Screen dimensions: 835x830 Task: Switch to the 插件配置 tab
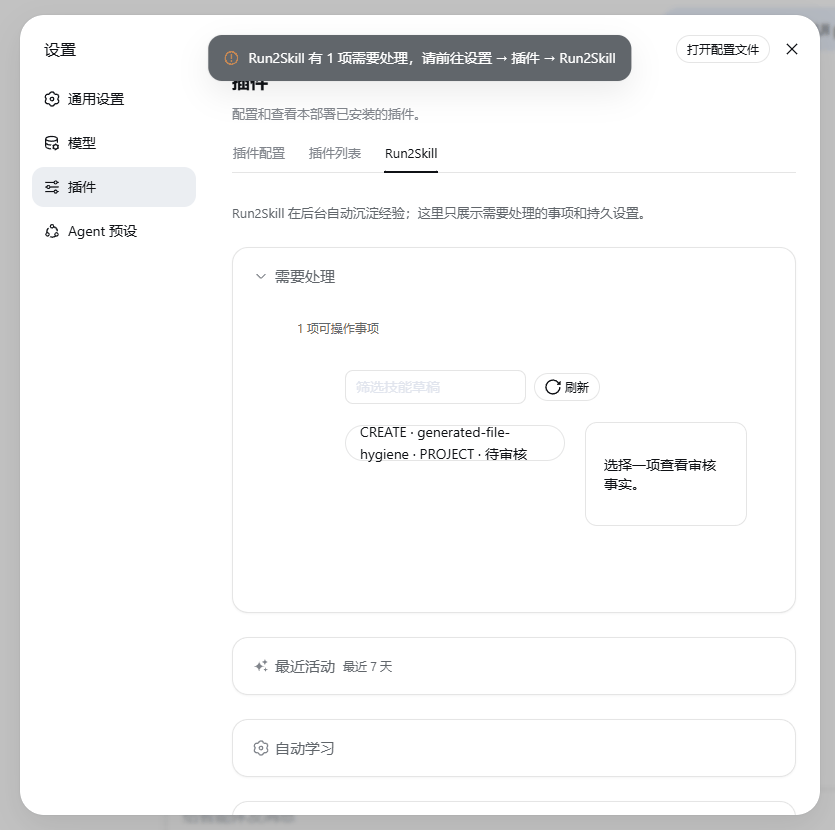[259, 153]
